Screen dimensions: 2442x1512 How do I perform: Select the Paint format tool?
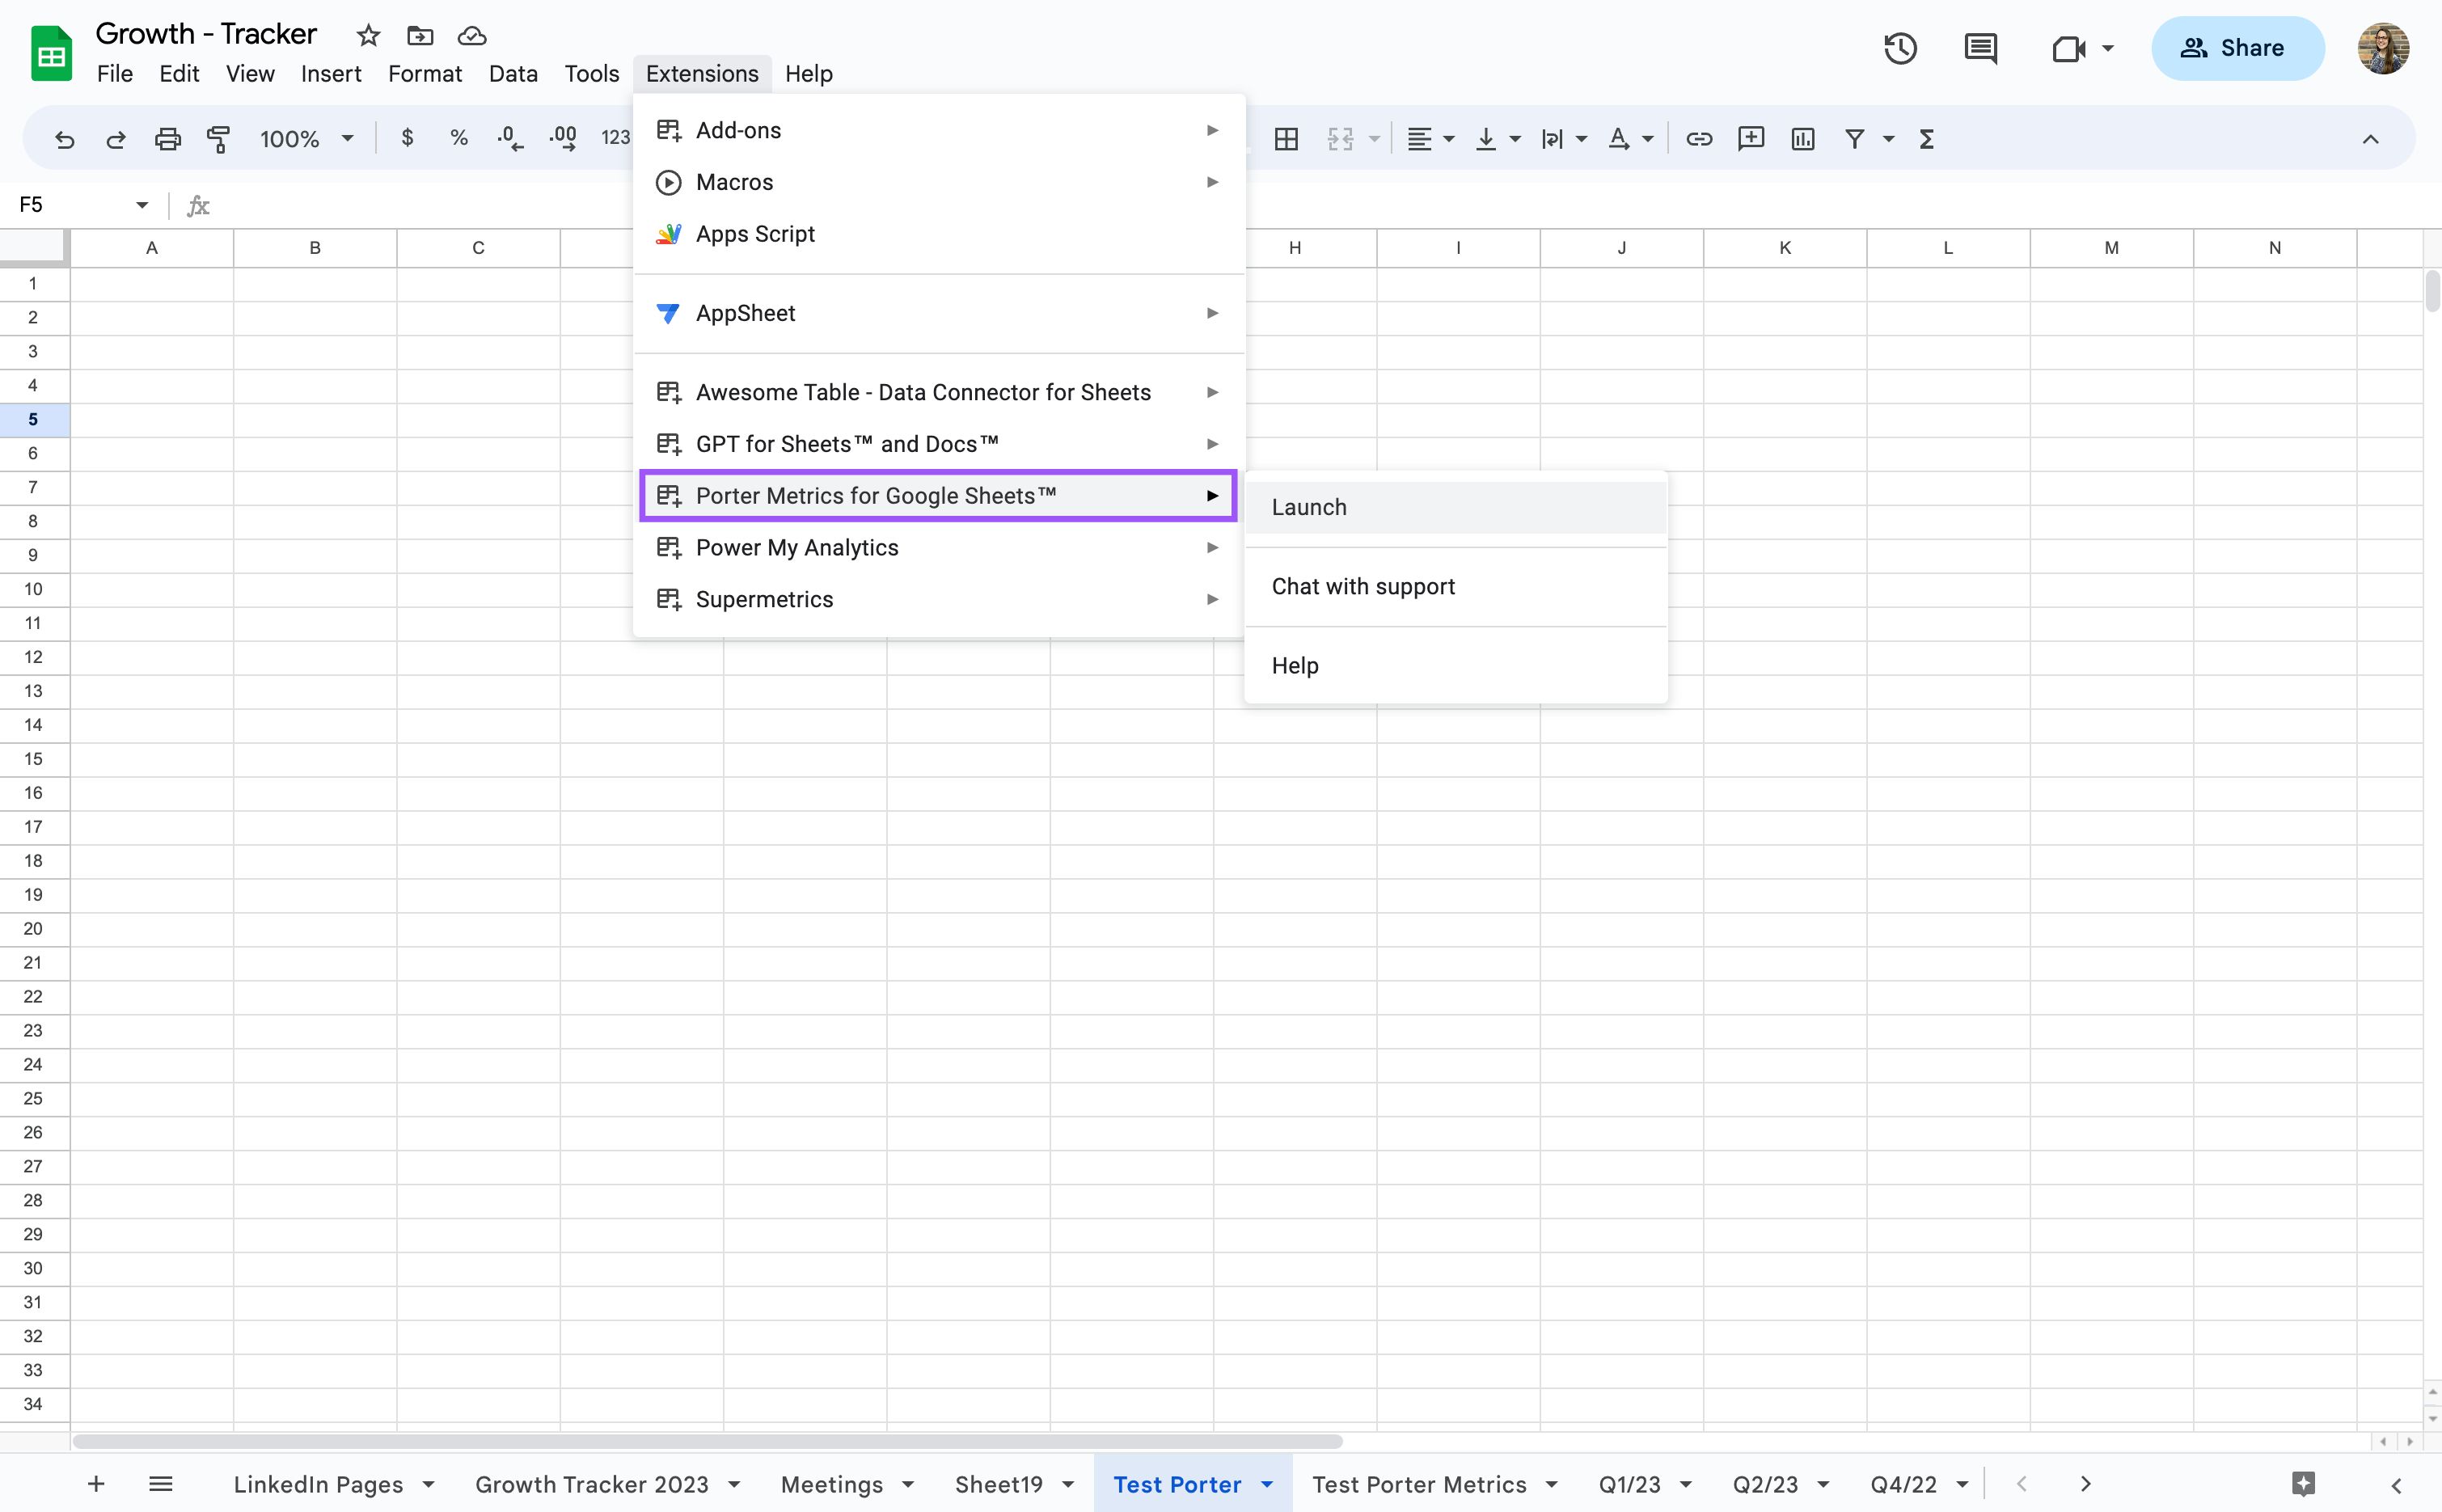[x=218, y=139]
